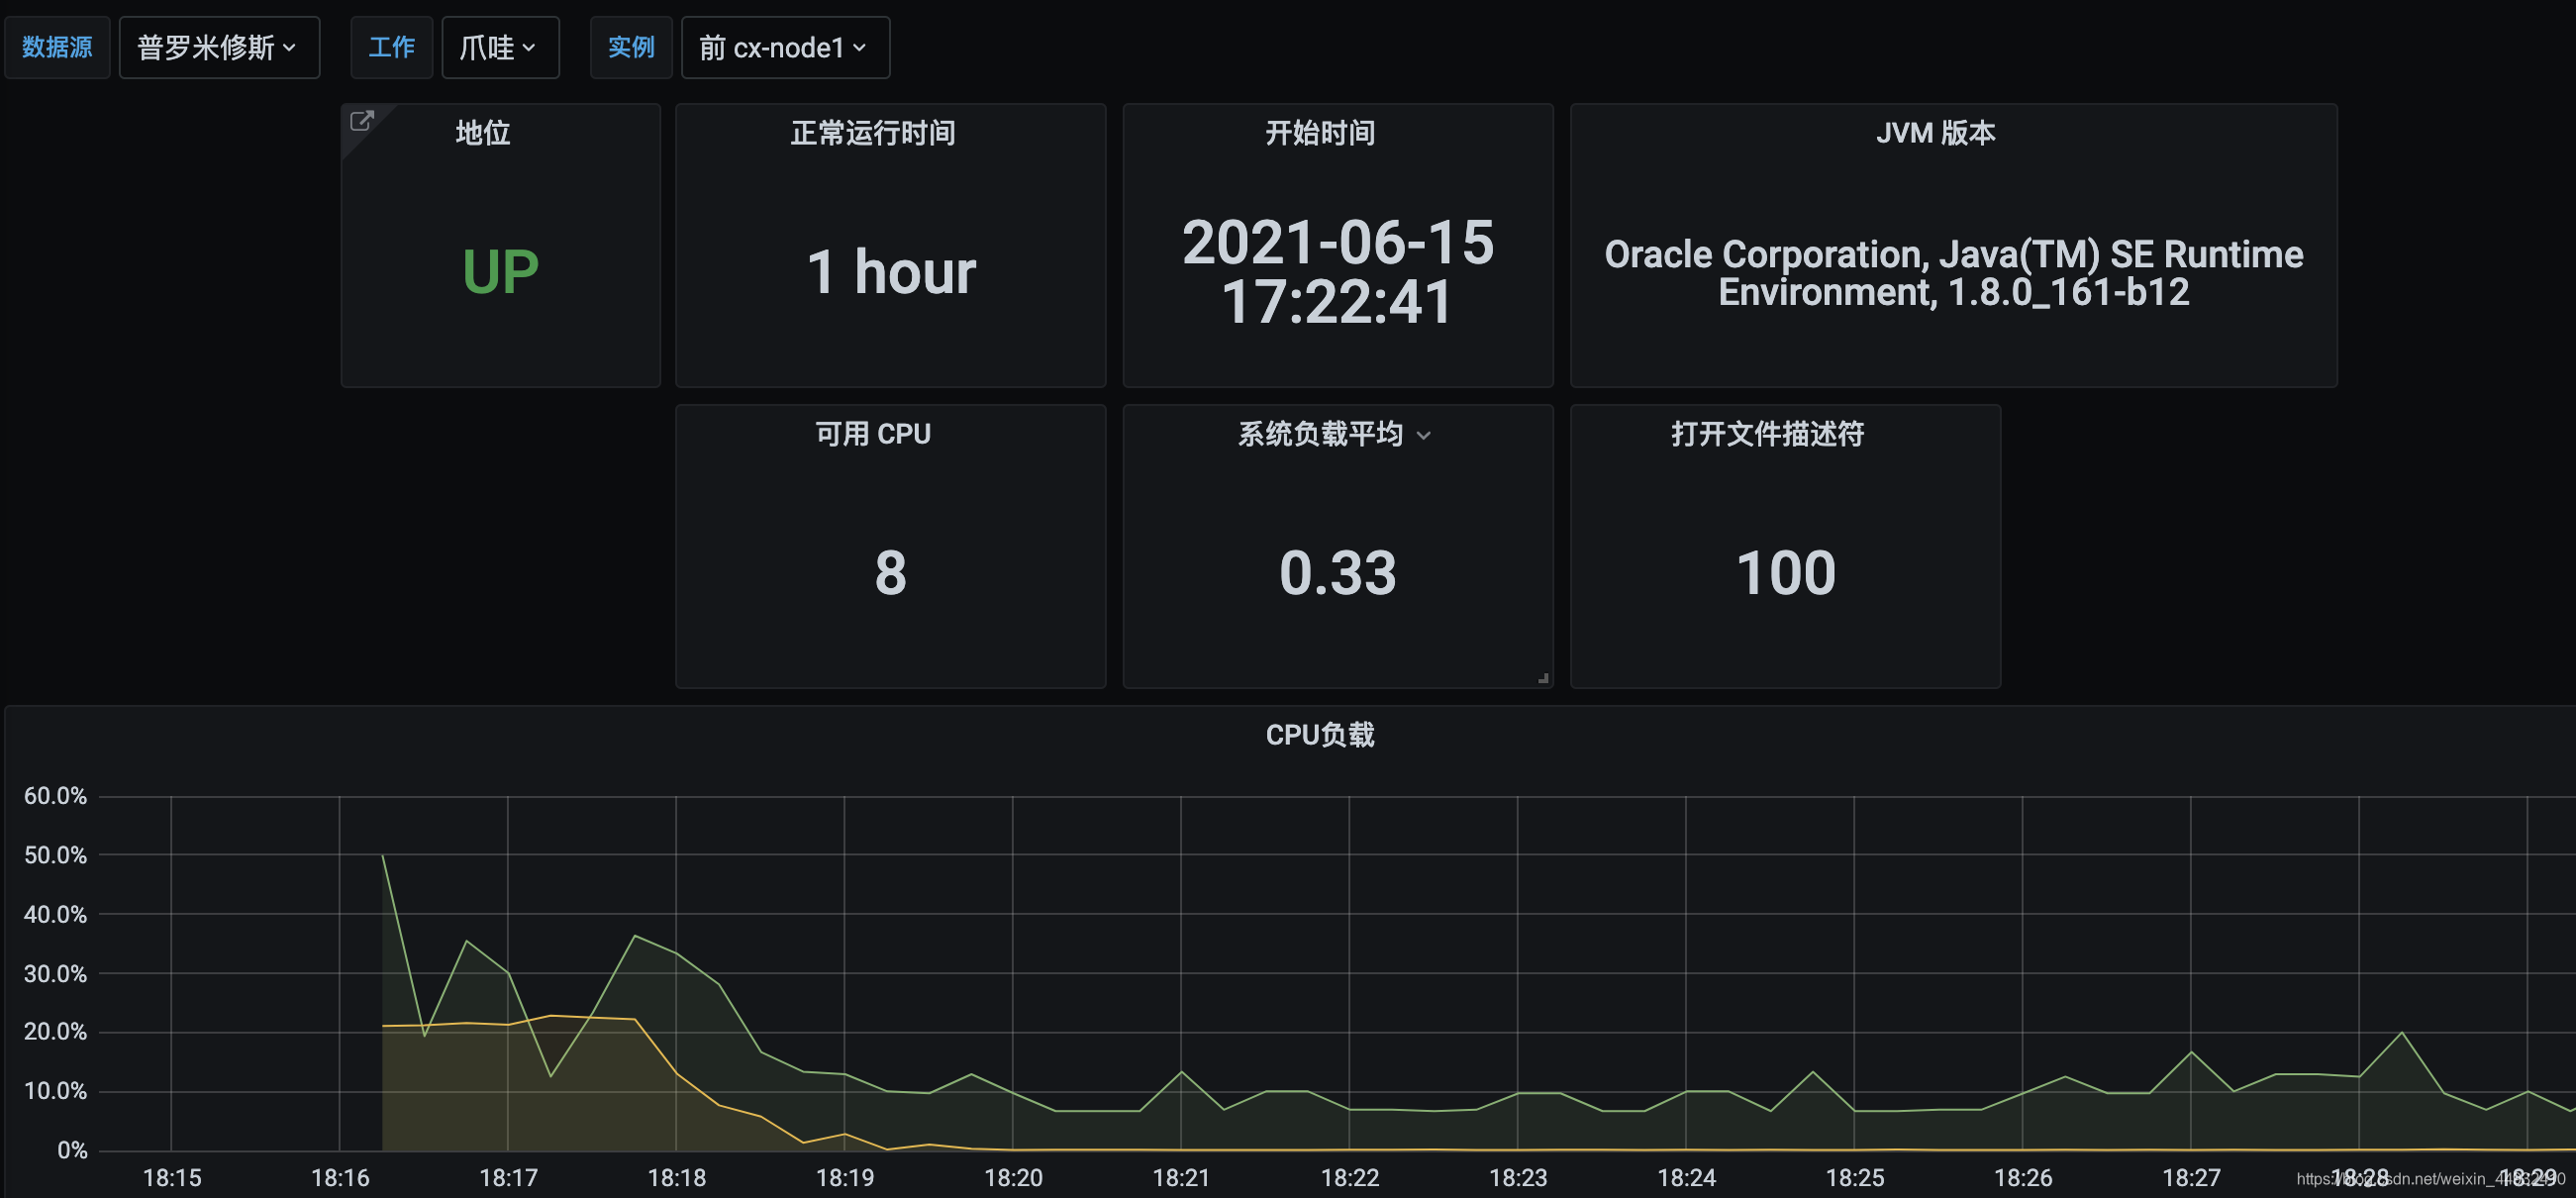This screenshot has width=2576, height=1198.
Task: Click the 60.0% y-axis label
Action: point(55,796)
